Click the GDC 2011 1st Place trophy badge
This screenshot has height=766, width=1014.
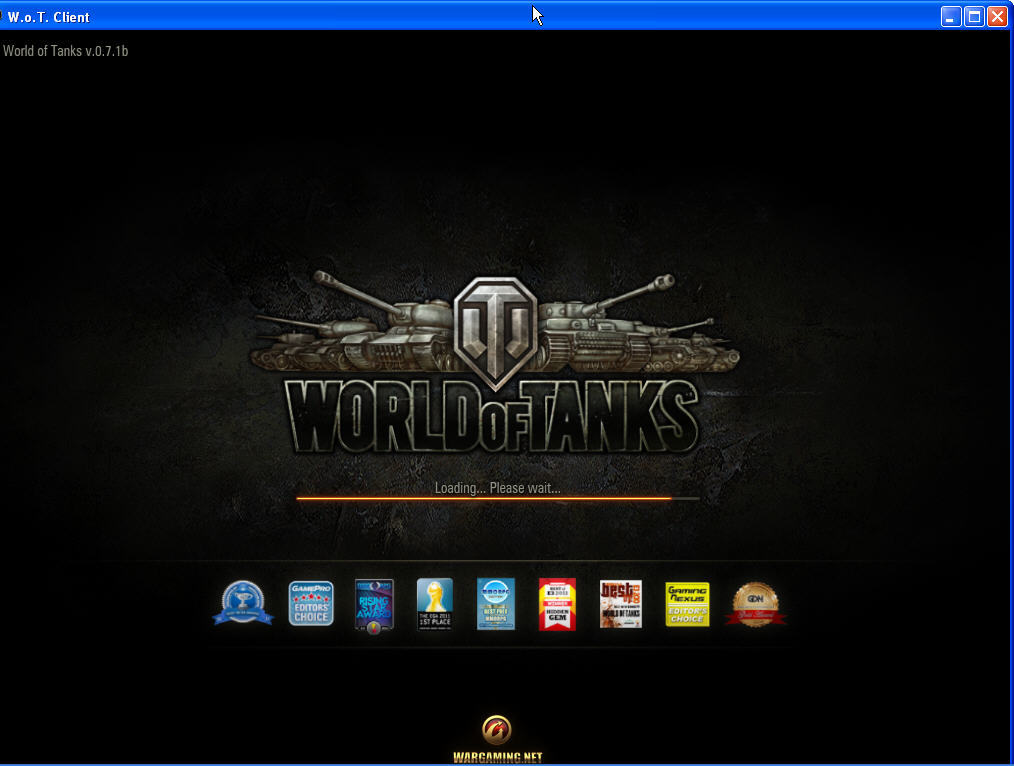(435, 604)
